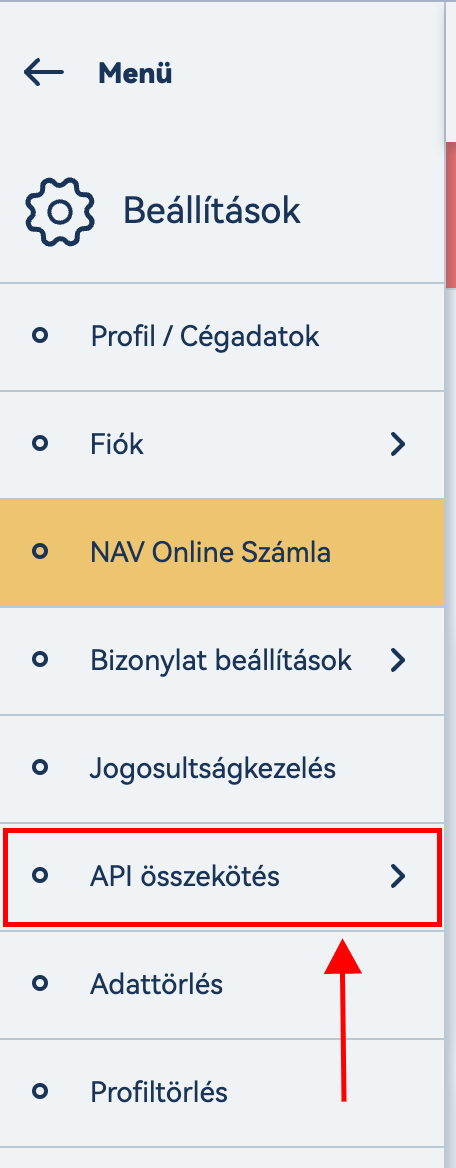456x1168 pixels.
Task: Click the Beállítások heading text
Action: tap(212, 210)
